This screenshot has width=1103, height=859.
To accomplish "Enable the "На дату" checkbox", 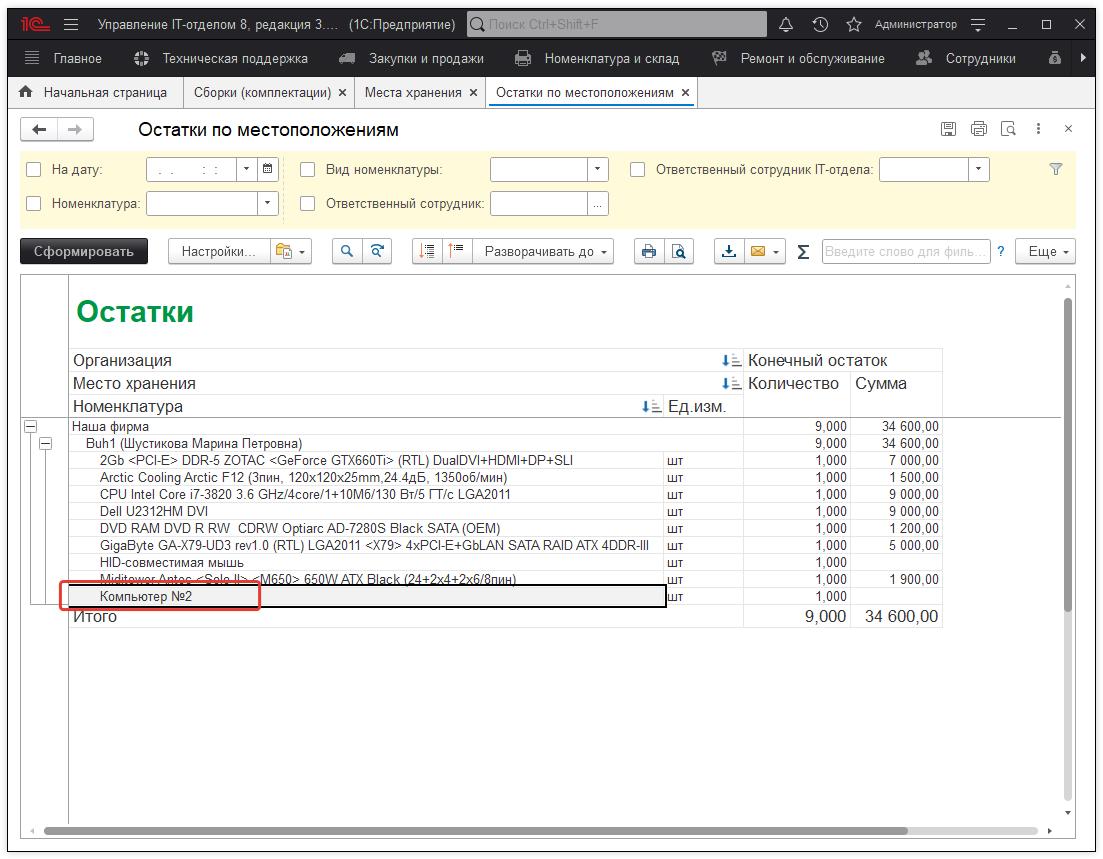I will click(x=34, y=170).
